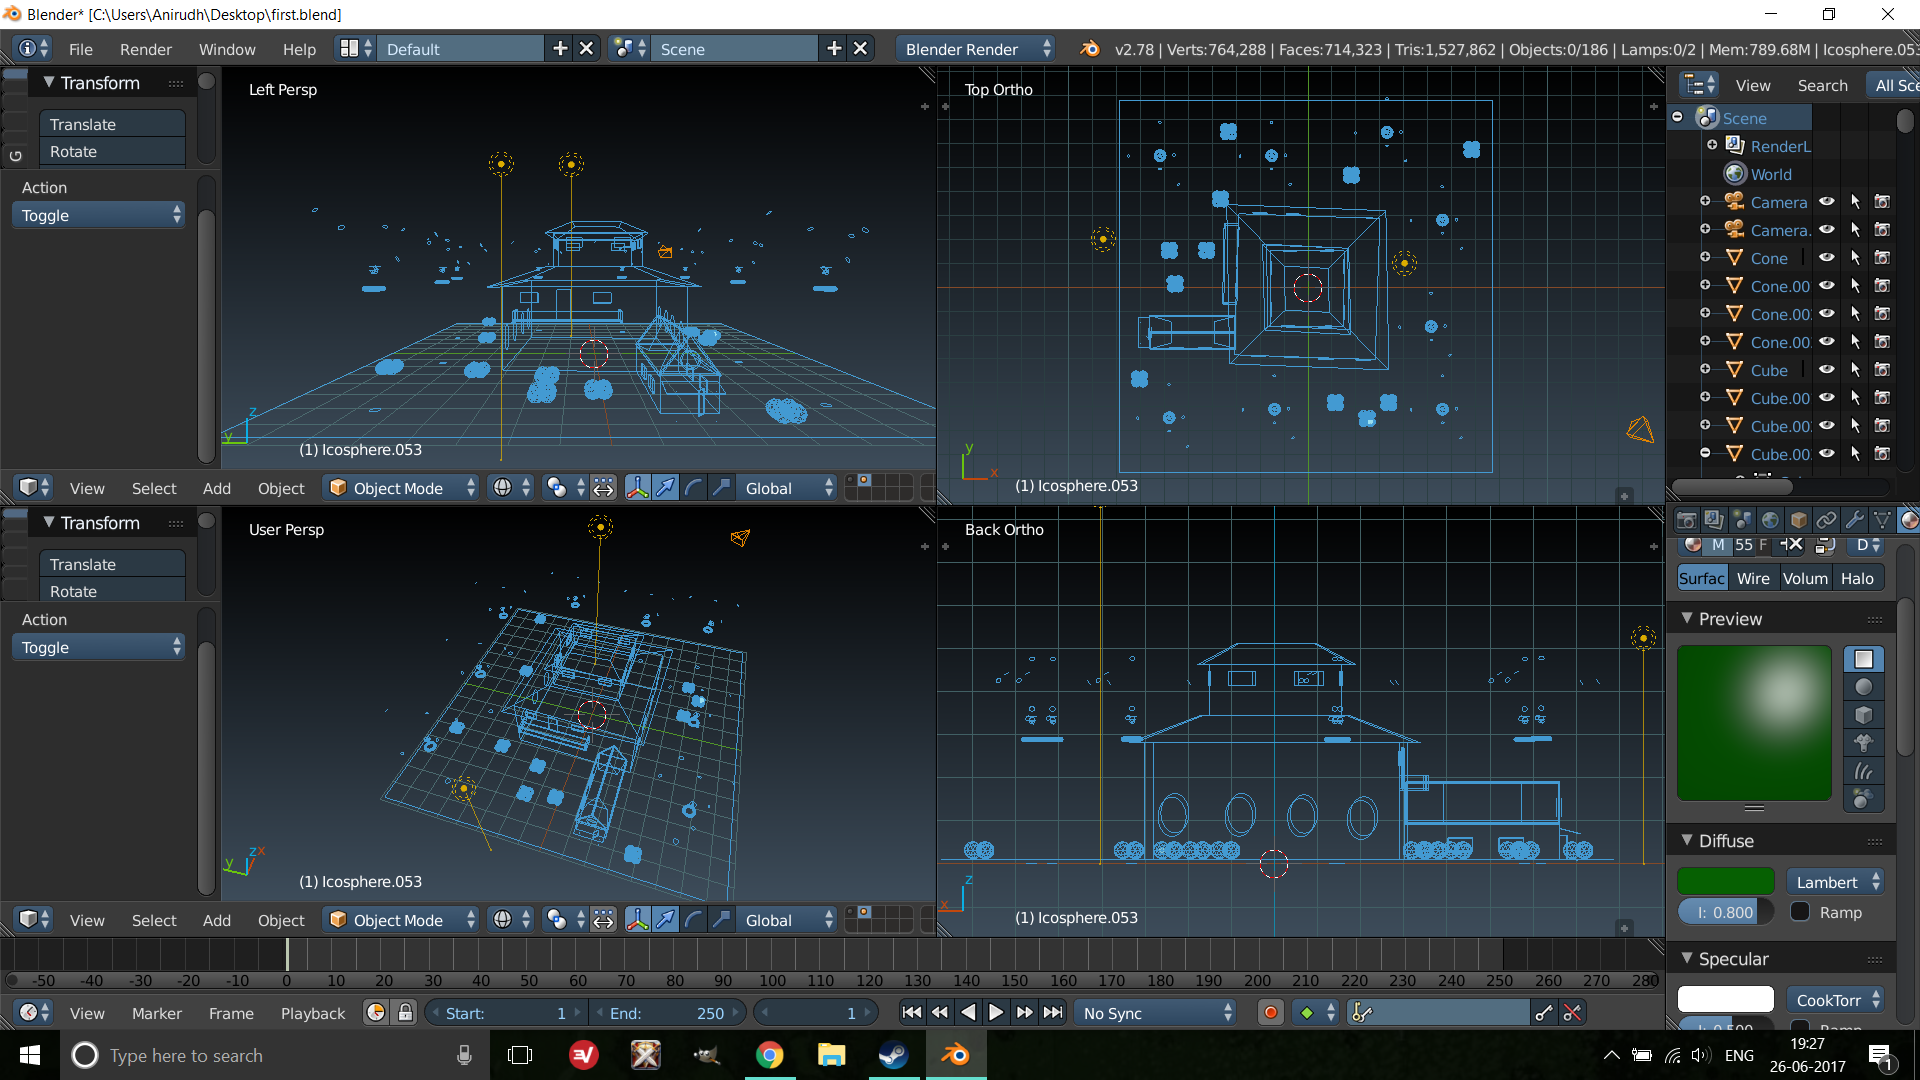The height and width of the screenshot is (1080, 1920).
Task: Open the Modifiers wrench properties tab
Action: (1854, 520)
